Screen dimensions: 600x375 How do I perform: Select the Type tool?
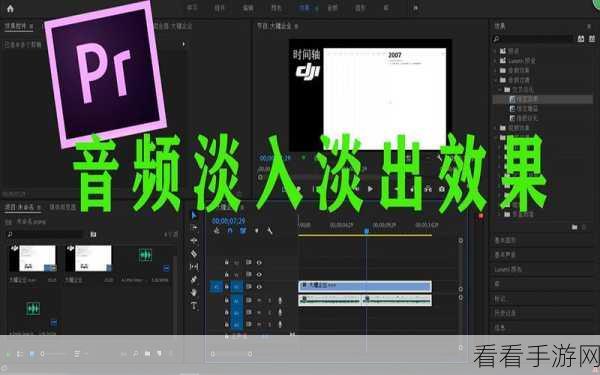click(x=194, y=305)
